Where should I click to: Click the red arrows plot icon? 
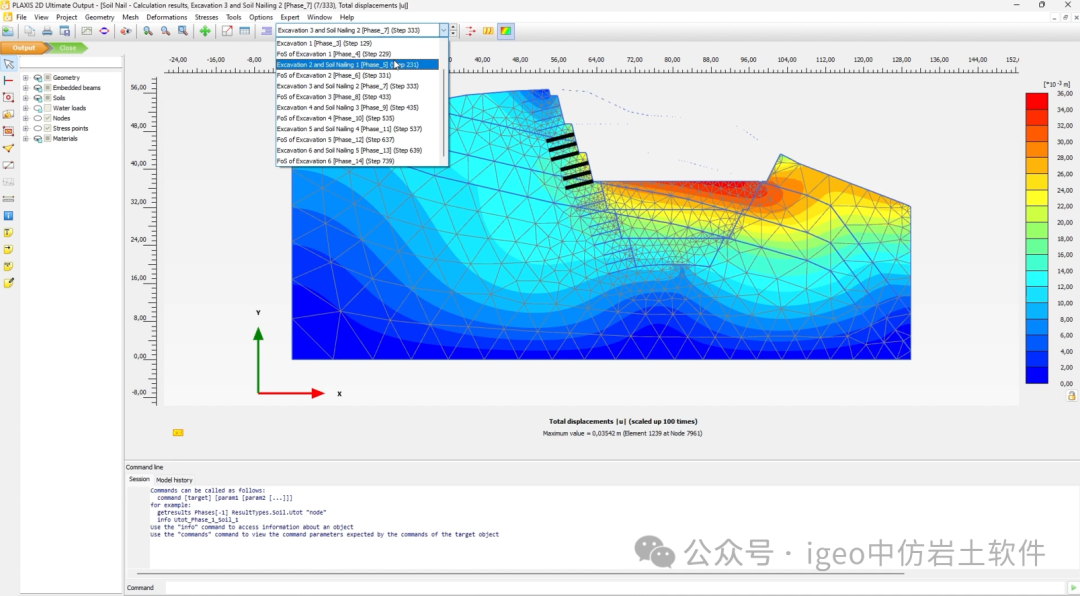(471, 31)
